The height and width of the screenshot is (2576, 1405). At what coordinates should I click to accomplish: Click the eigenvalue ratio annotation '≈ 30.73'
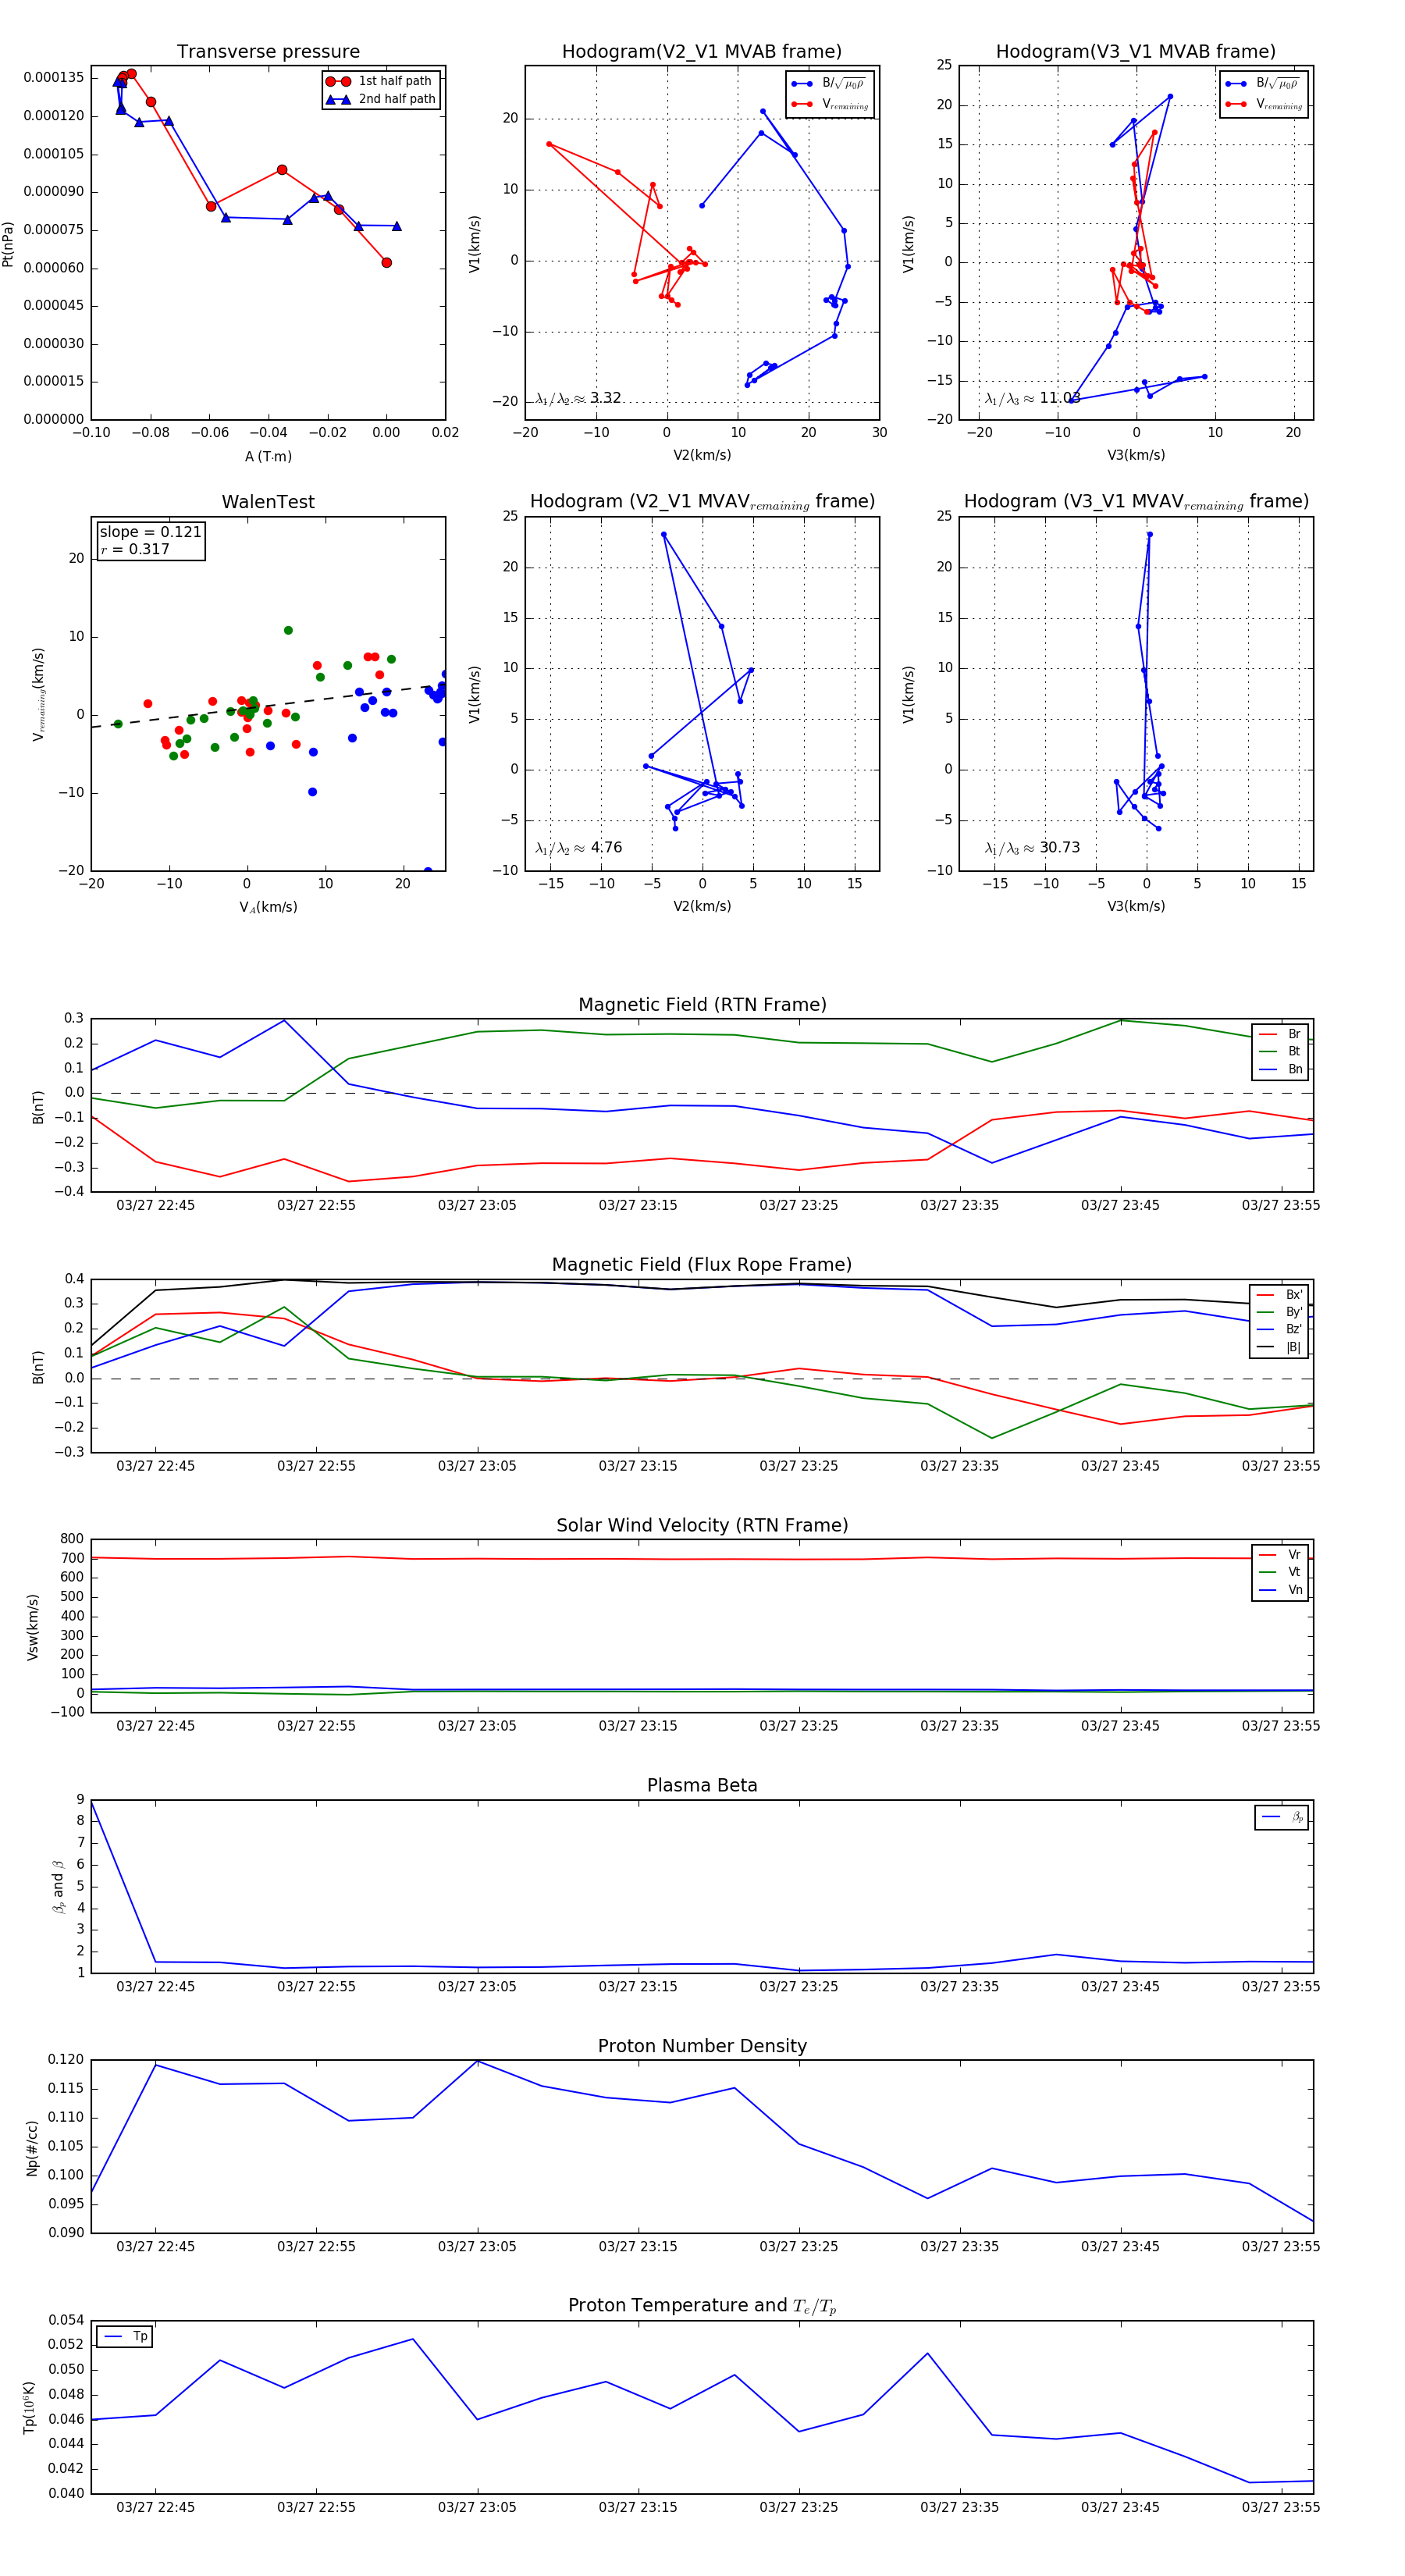click(1032, 848)
